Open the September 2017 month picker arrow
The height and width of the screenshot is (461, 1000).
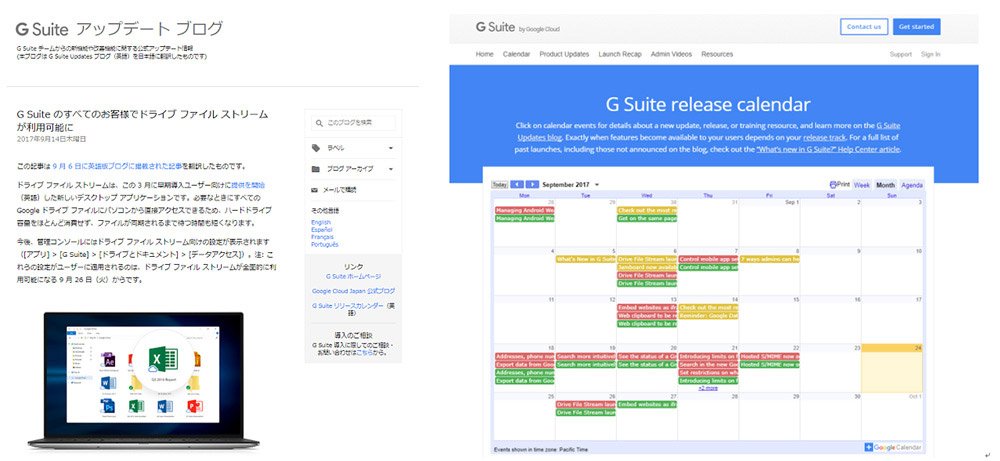pyautogui.click(x=596, y=186)
